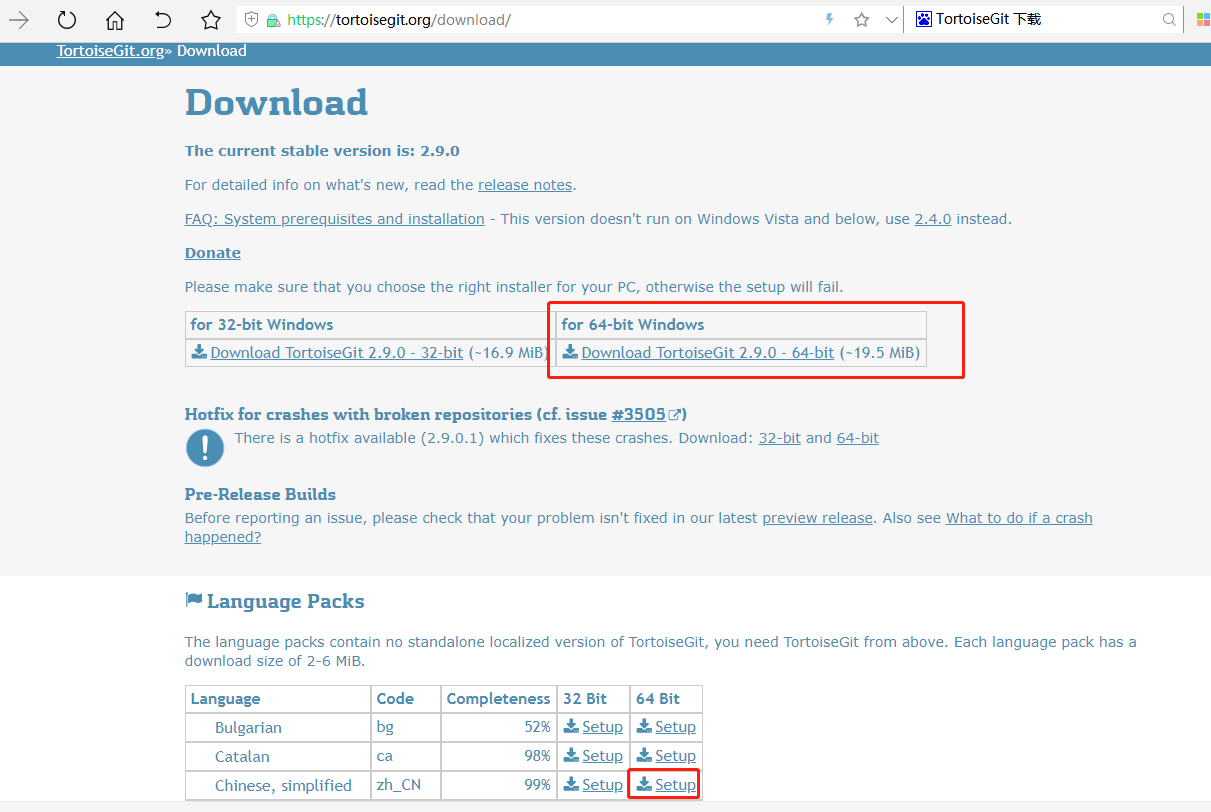Click the Language column header
Screen dimensions: 1211x812
point(278,699)
